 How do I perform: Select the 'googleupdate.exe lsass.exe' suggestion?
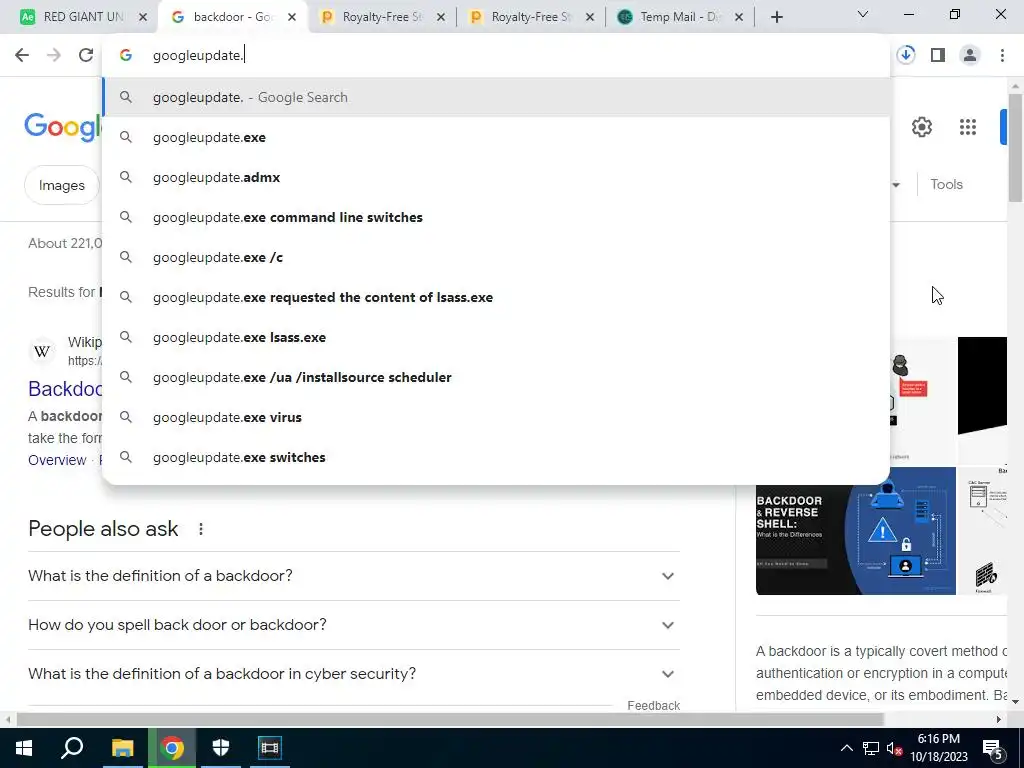496,337
